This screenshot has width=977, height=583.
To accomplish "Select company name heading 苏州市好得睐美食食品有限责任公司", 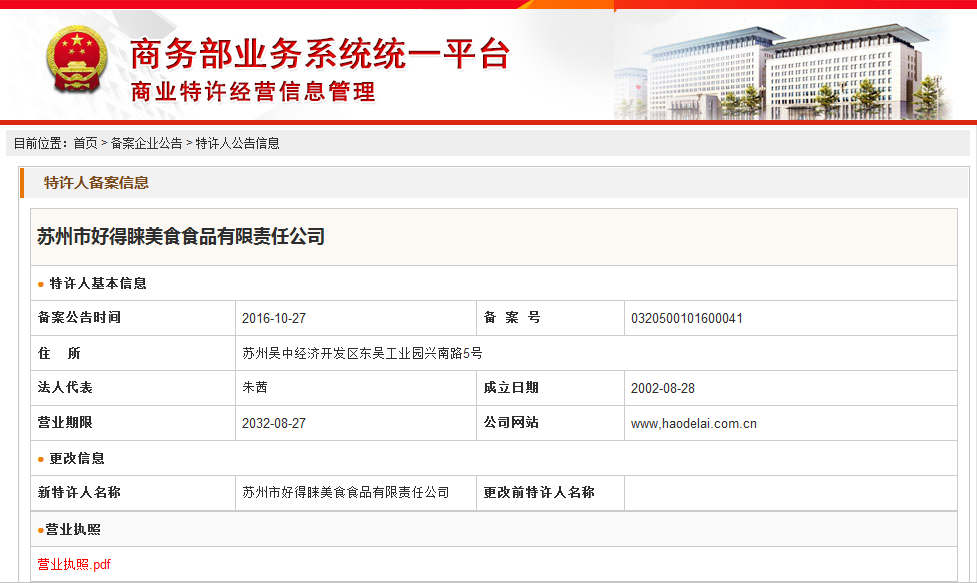I will [181, 237].
